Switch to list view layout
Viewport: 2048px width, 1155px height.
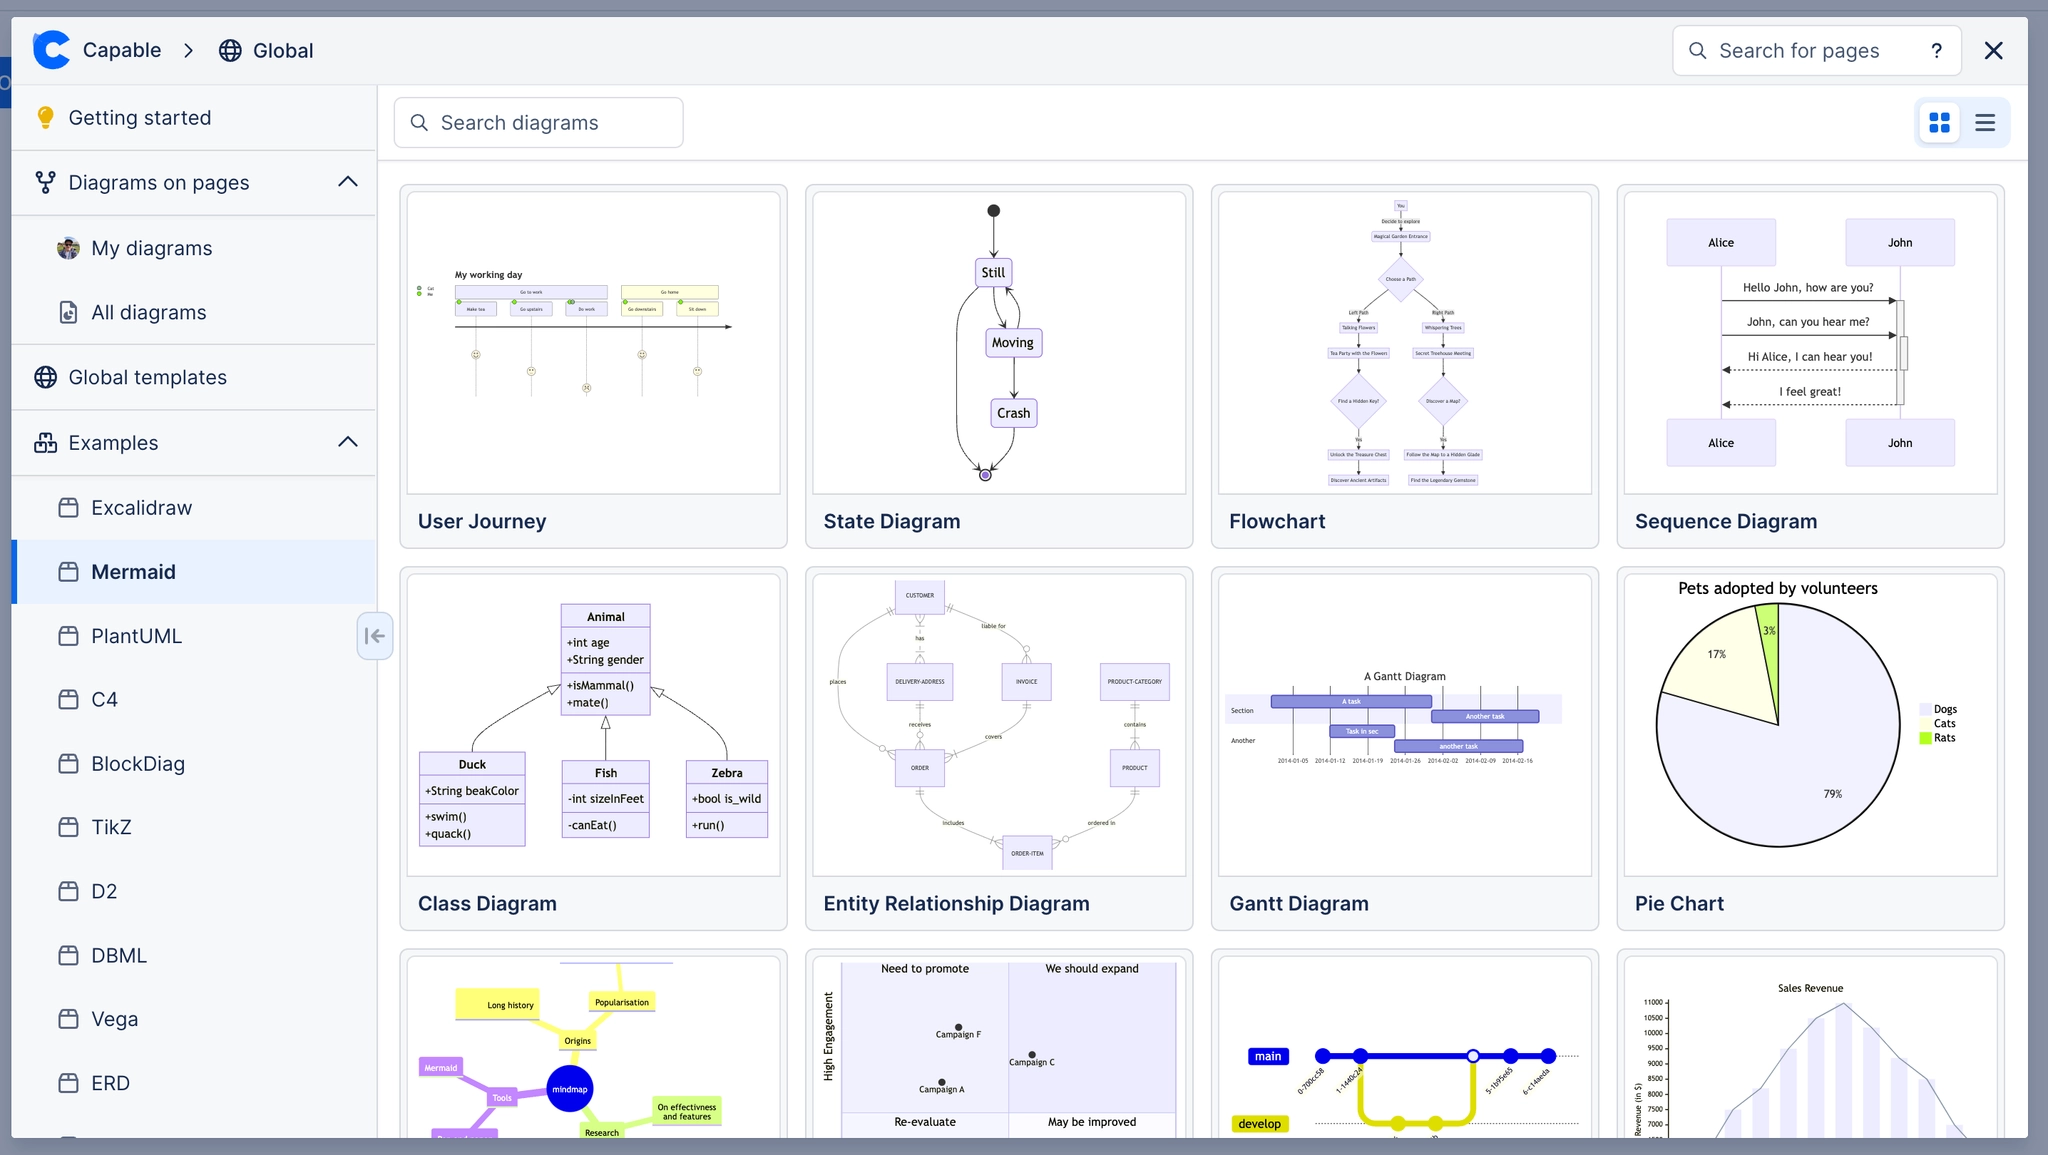click(x=1985, y=122)
